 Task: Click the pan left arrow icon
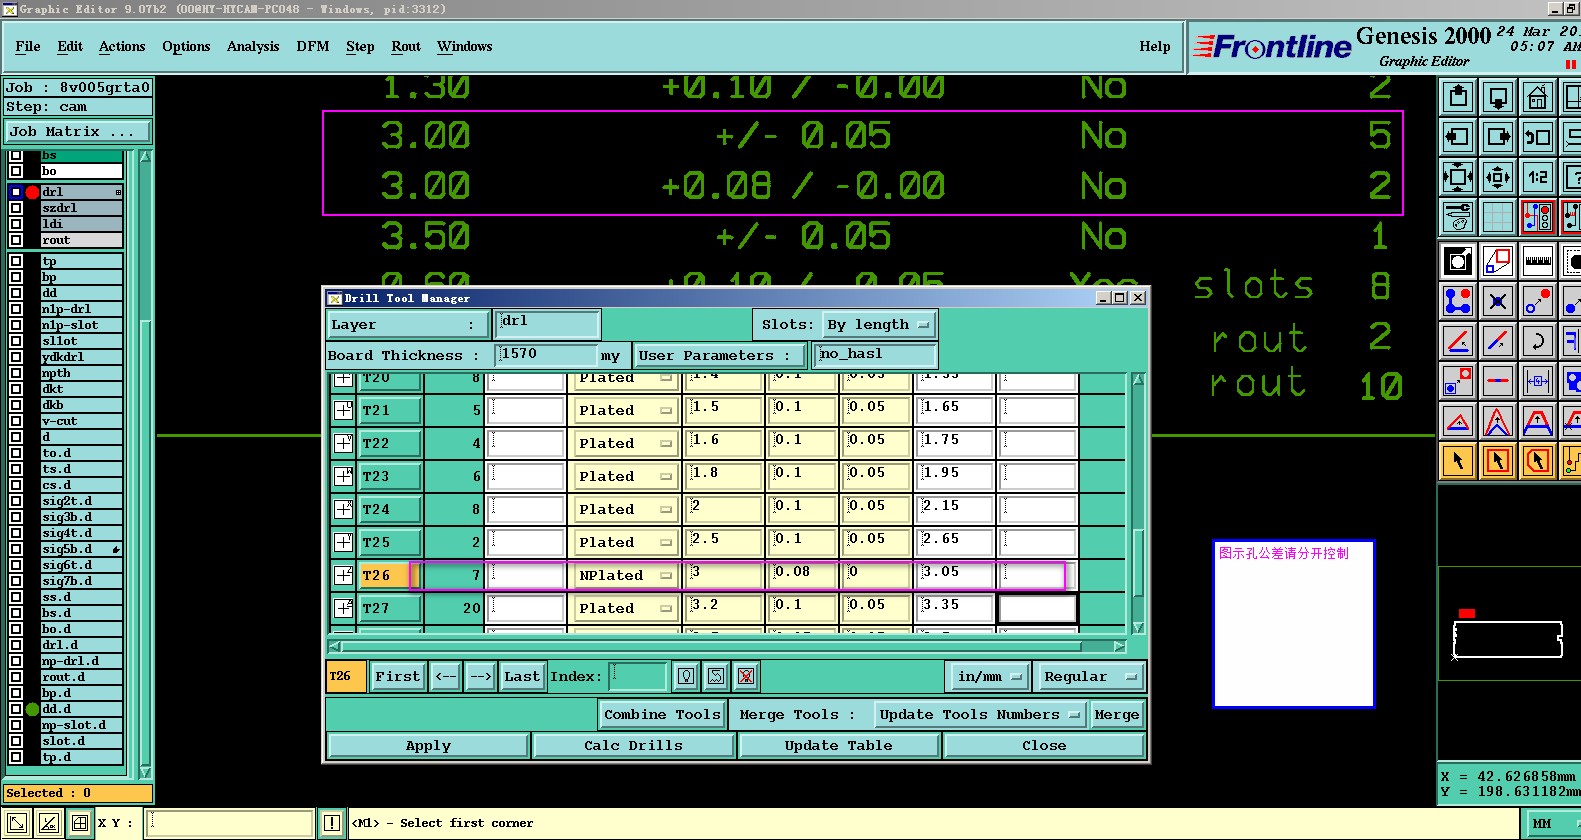[1458, 137]
